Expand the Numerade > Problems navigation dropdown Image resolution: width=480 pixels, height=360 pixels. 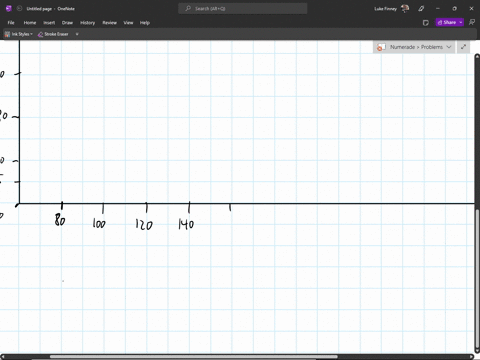pos(449,47)
